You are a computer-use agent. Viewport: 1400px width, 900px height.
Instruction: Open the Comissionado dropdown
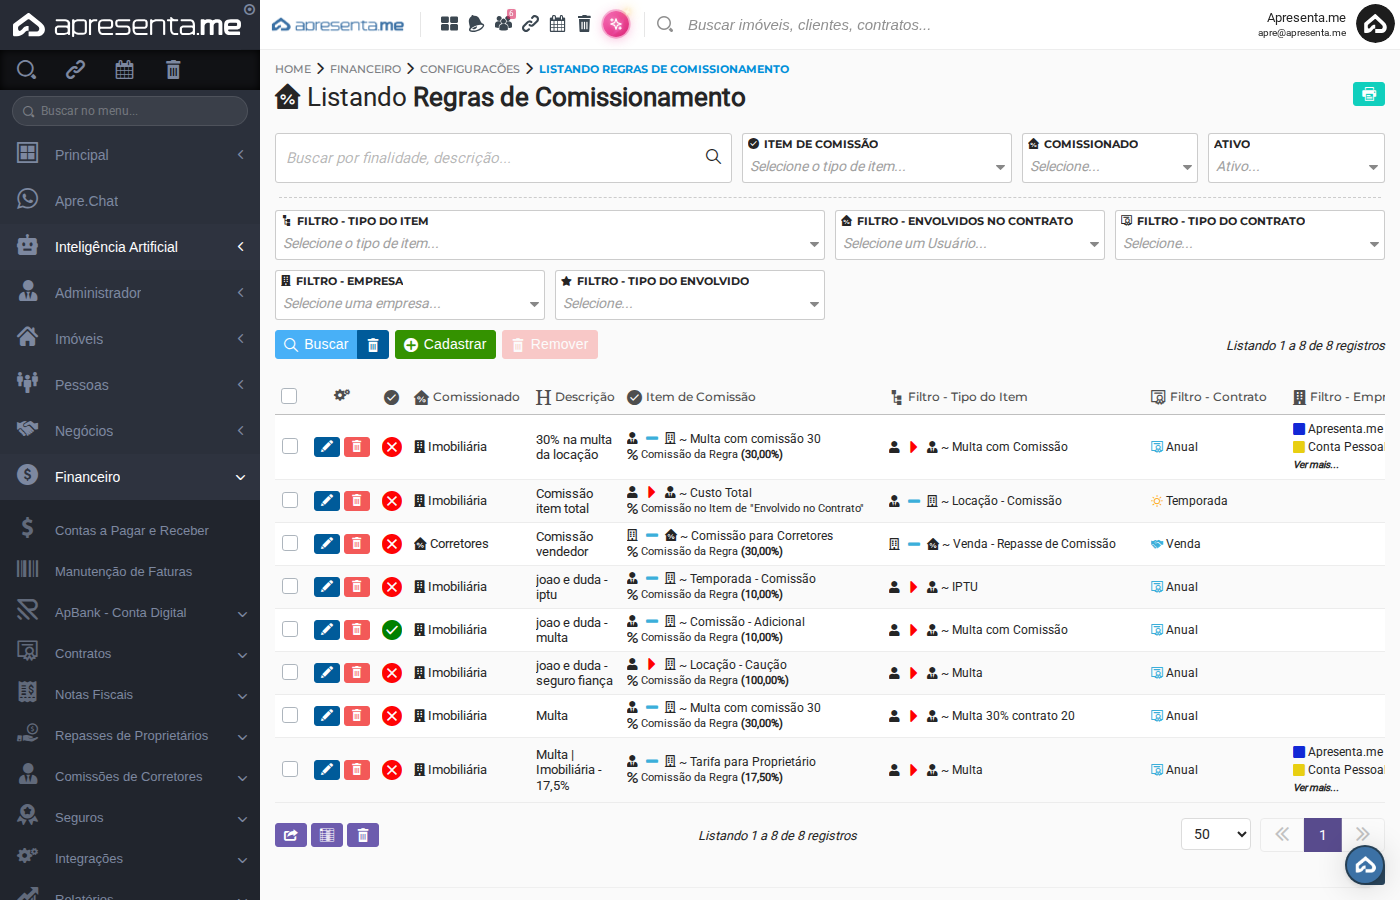coord(1110,158)
